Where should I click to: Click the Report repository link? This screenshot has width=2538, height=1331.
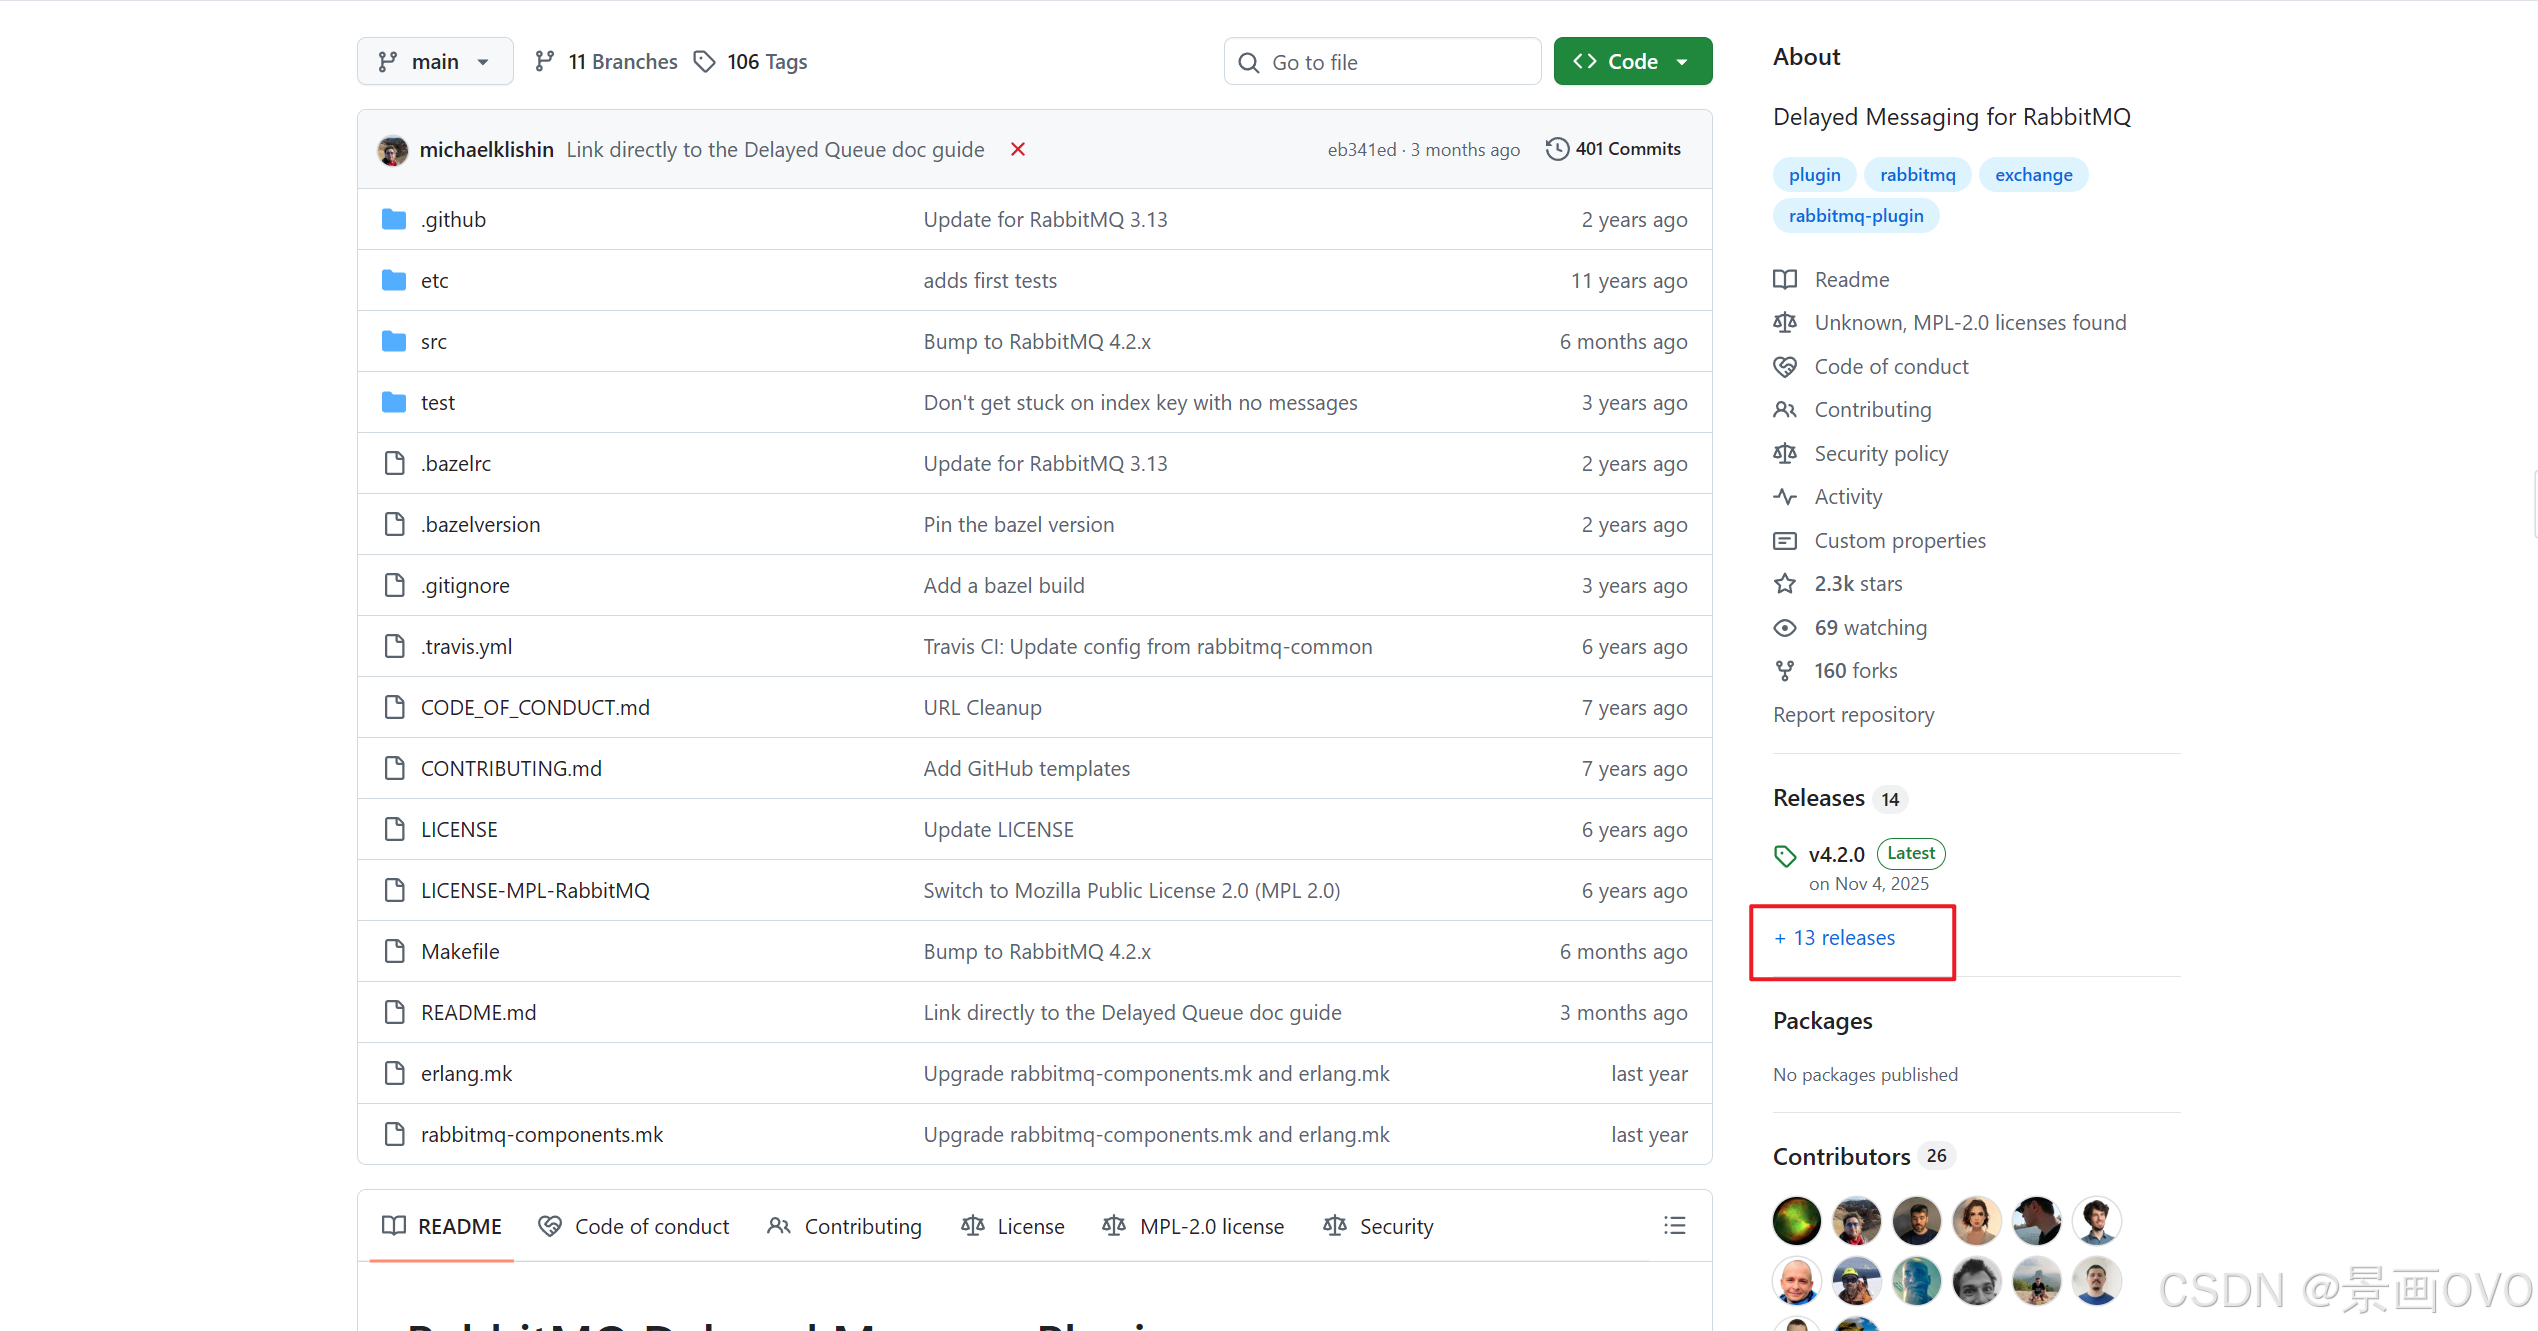click(x=1853, y=715)
